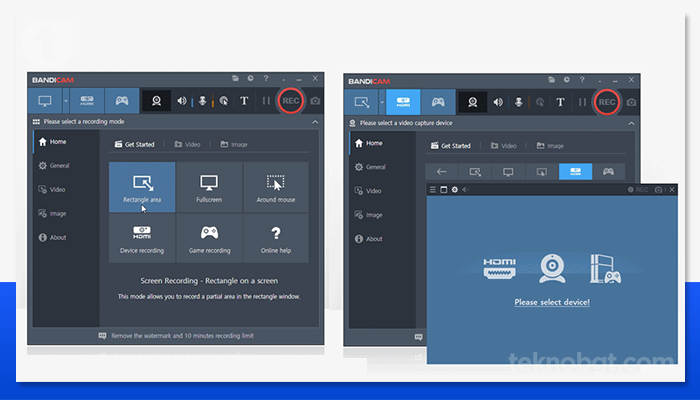Toggle speaker sound in right window toolbar
700x400 pixels.
pos(498,102)
